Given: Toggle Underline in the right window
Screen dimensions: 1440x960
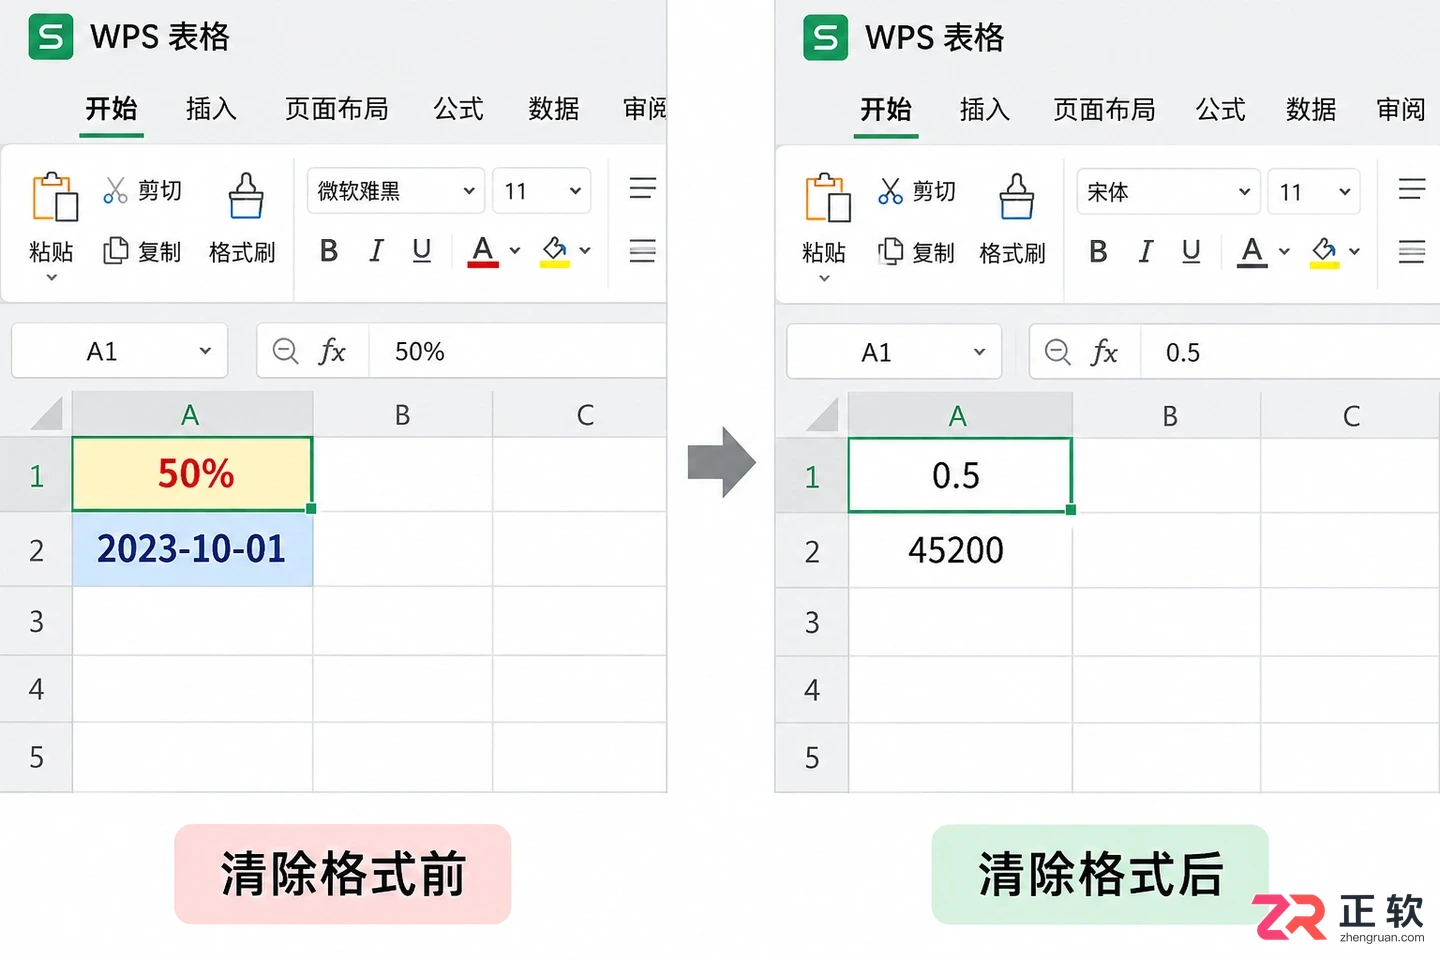Looking at the screenshot, I should tap(1191, 251).
